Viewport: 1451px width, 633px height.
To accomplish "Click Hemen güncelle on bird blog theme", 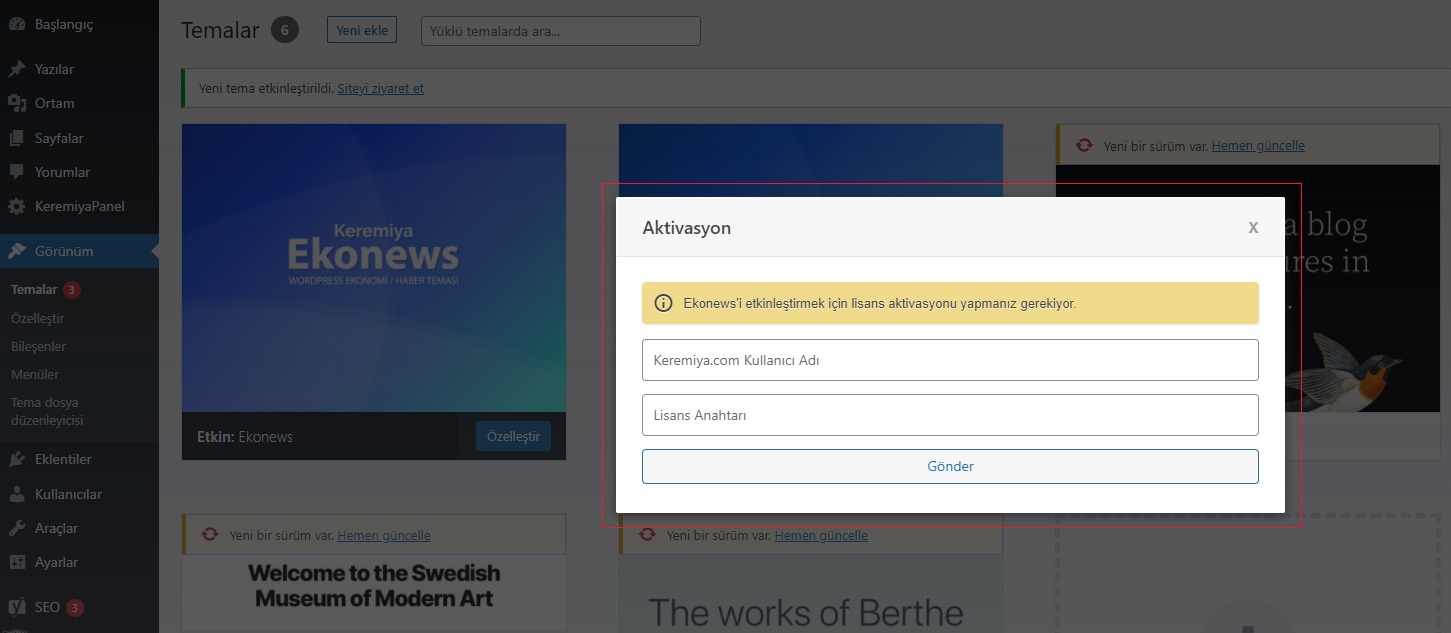I will 1258,146.
